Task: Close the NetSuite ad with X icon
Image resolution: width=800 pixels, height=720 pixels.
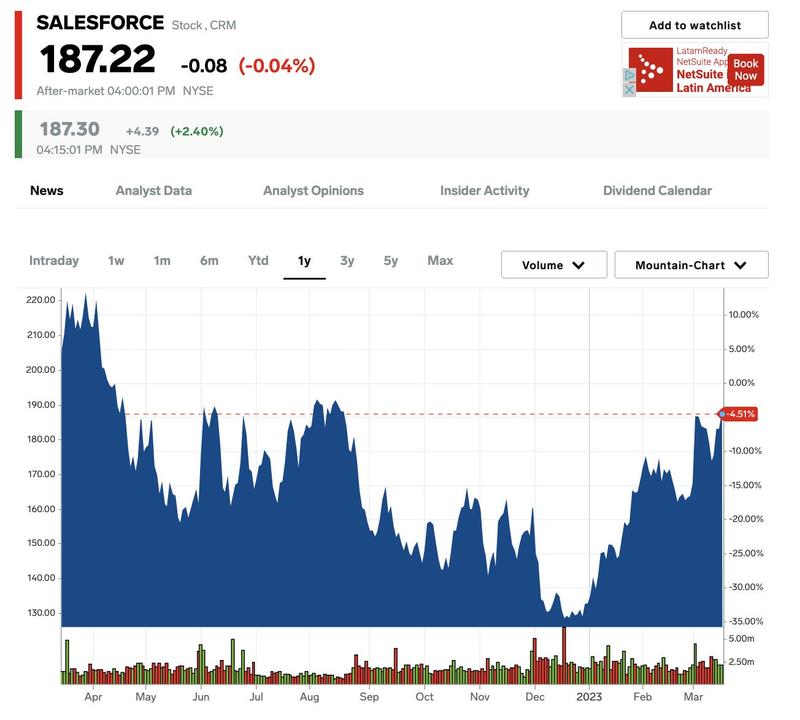Action: [629, 90]
